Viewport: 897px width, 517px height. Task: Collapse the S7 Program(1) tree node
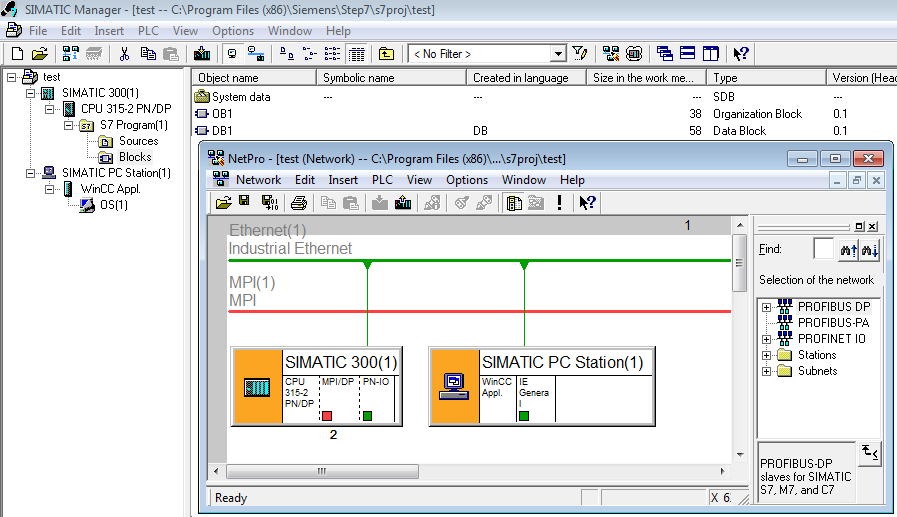(69, 125)
